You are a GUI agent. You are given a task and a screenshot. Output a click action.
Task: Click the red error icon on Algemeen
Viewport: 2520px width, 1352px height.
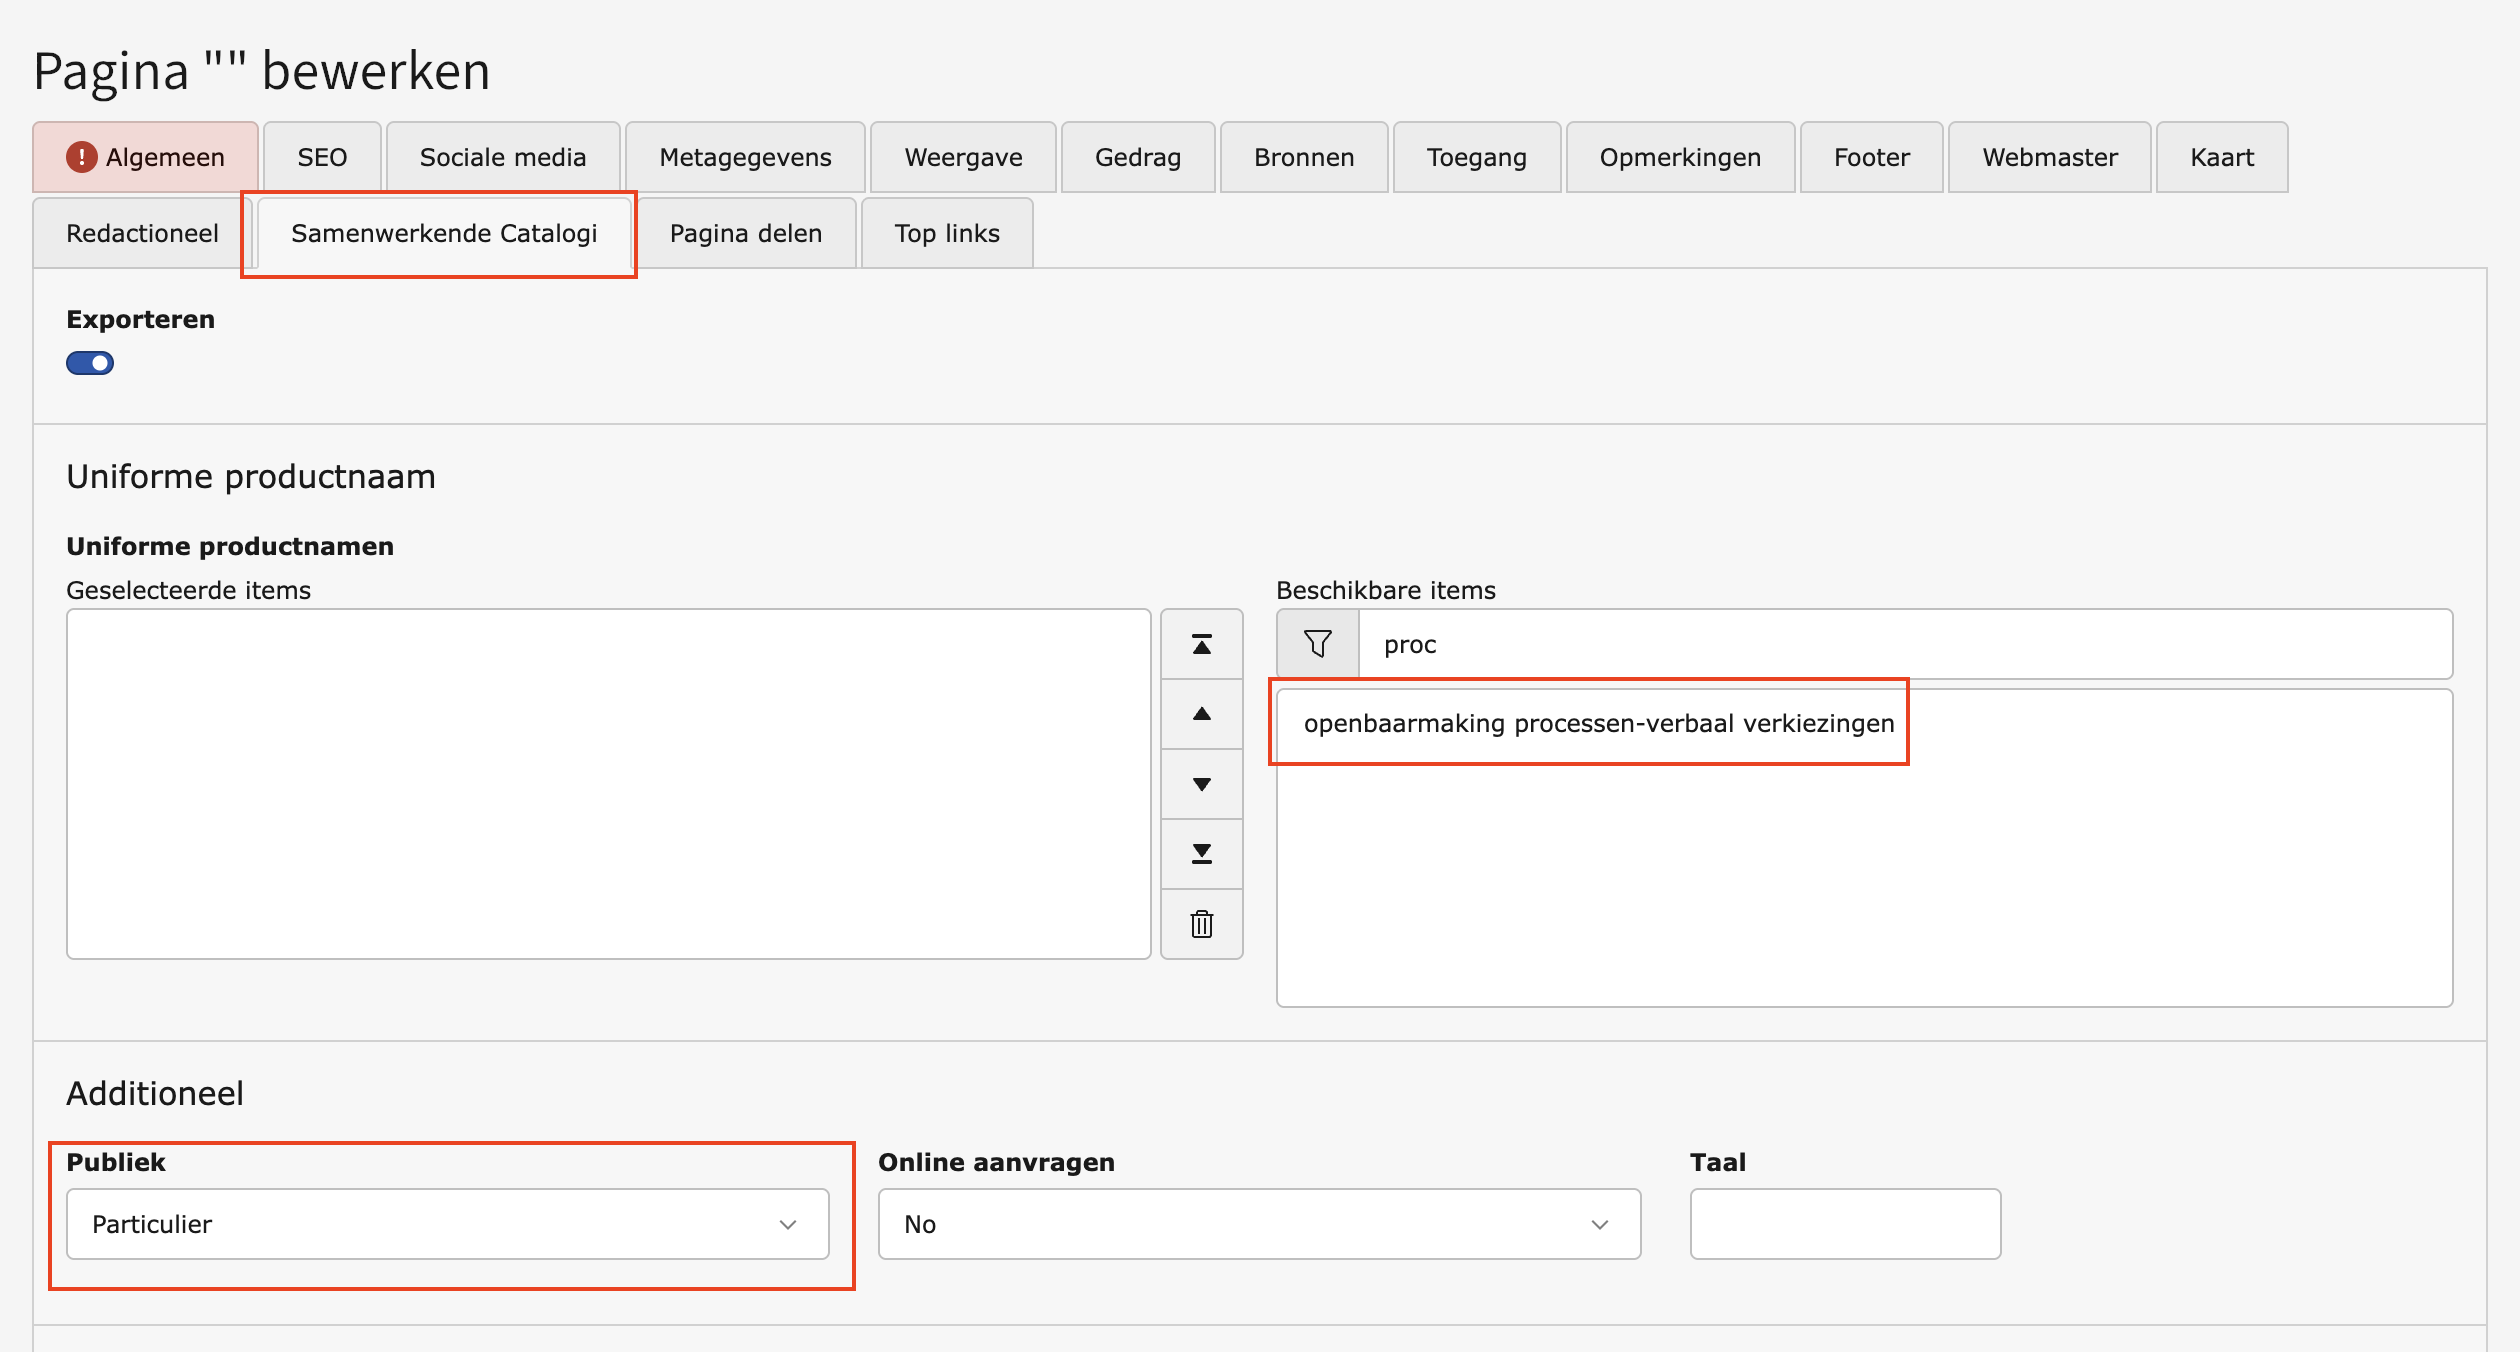point(81,157)
